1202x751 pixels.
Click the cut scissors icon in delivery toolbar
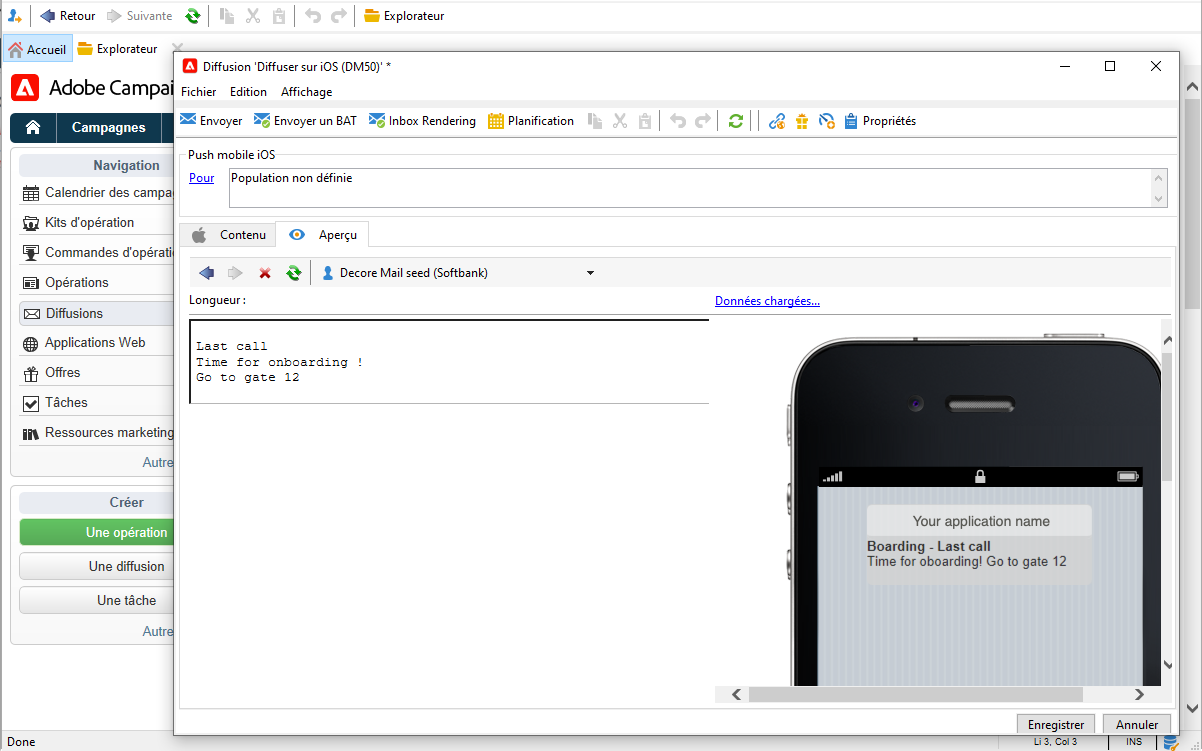click(x=620, y=121)
